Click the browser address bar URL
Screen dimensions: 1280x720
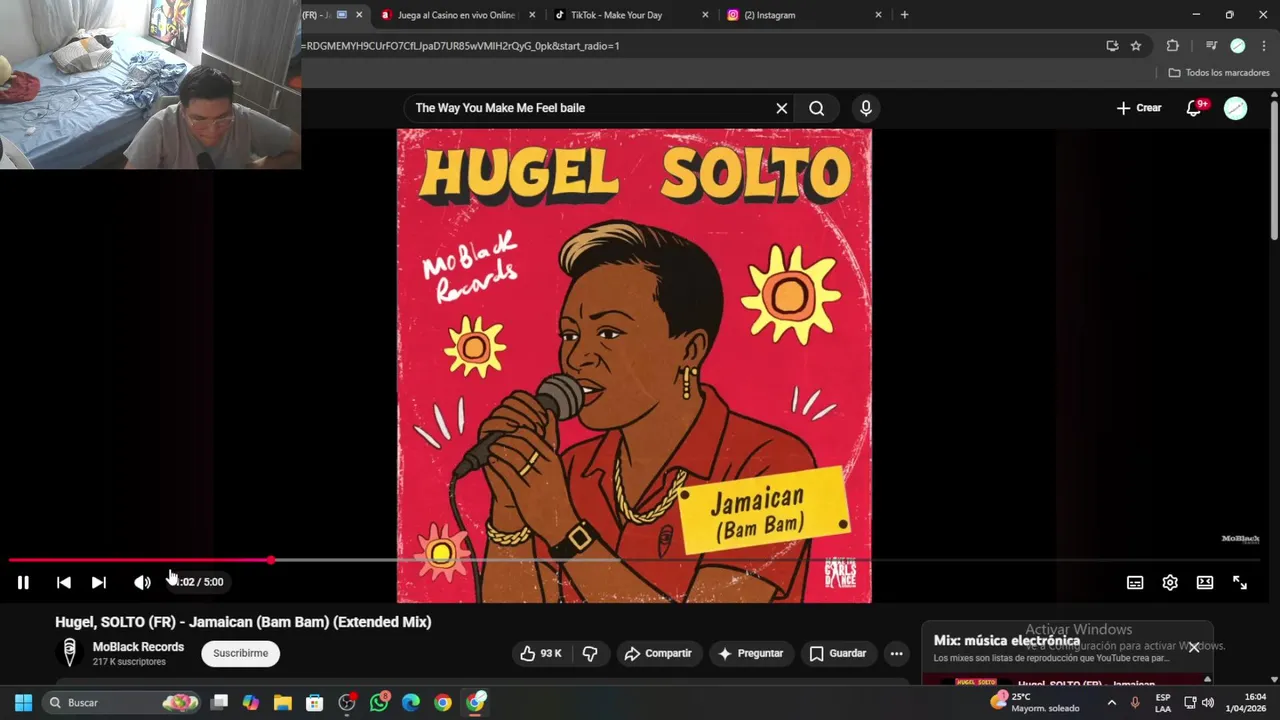(x=460, y=46)
